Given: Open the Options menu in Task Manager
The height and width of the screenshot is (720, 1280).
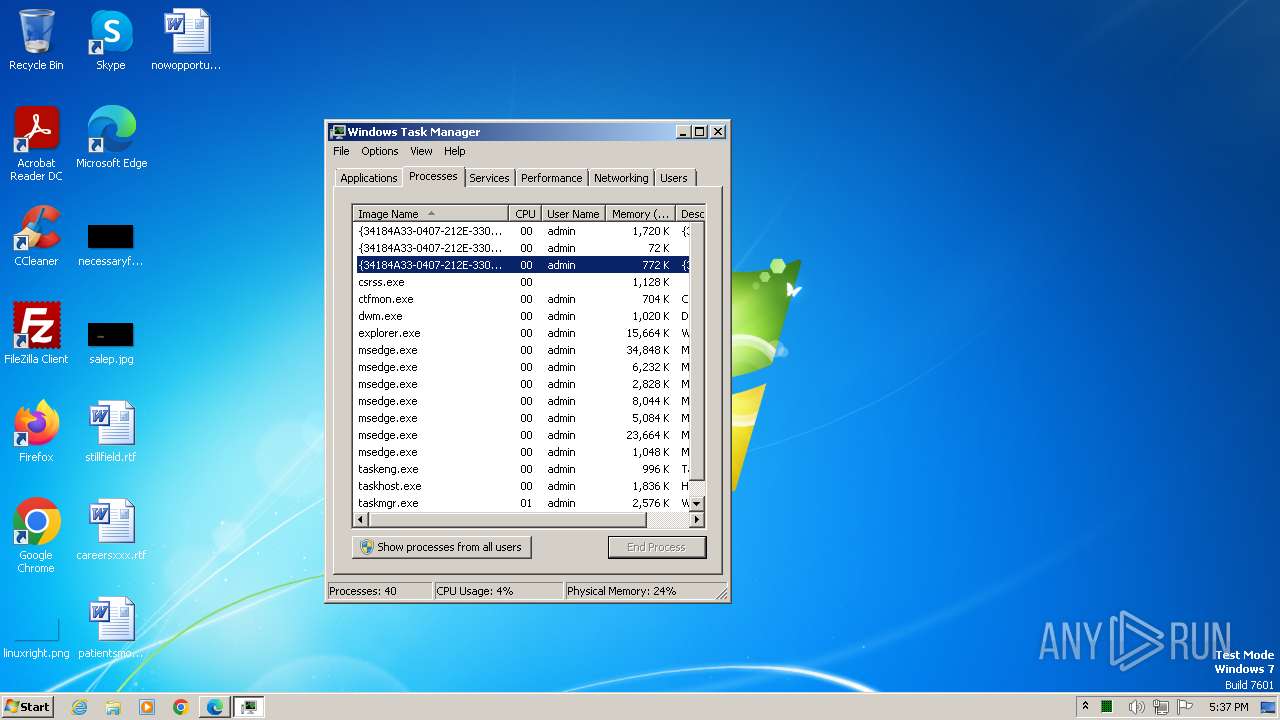Looking at the screenshot, I should tap(379, 151).
